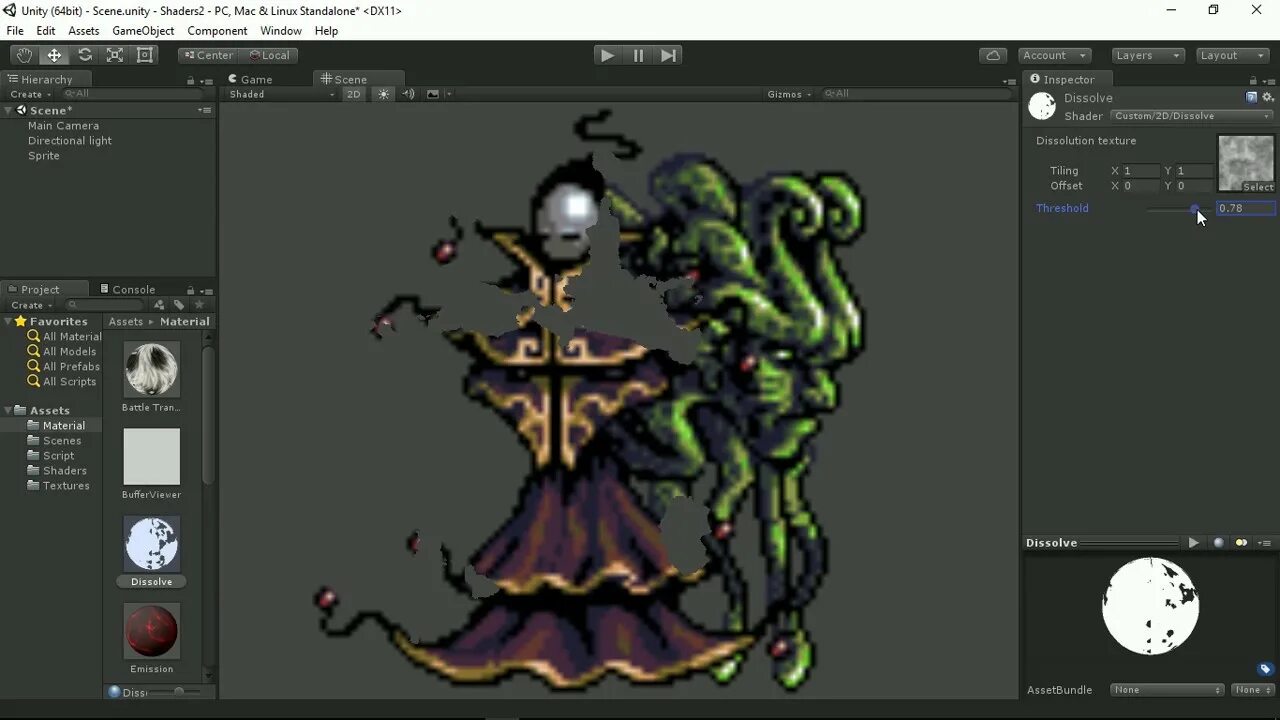Open the Layers dropdown
Image resolution: width=1280 pixels, height=720 pixels.
point(1148,55)
